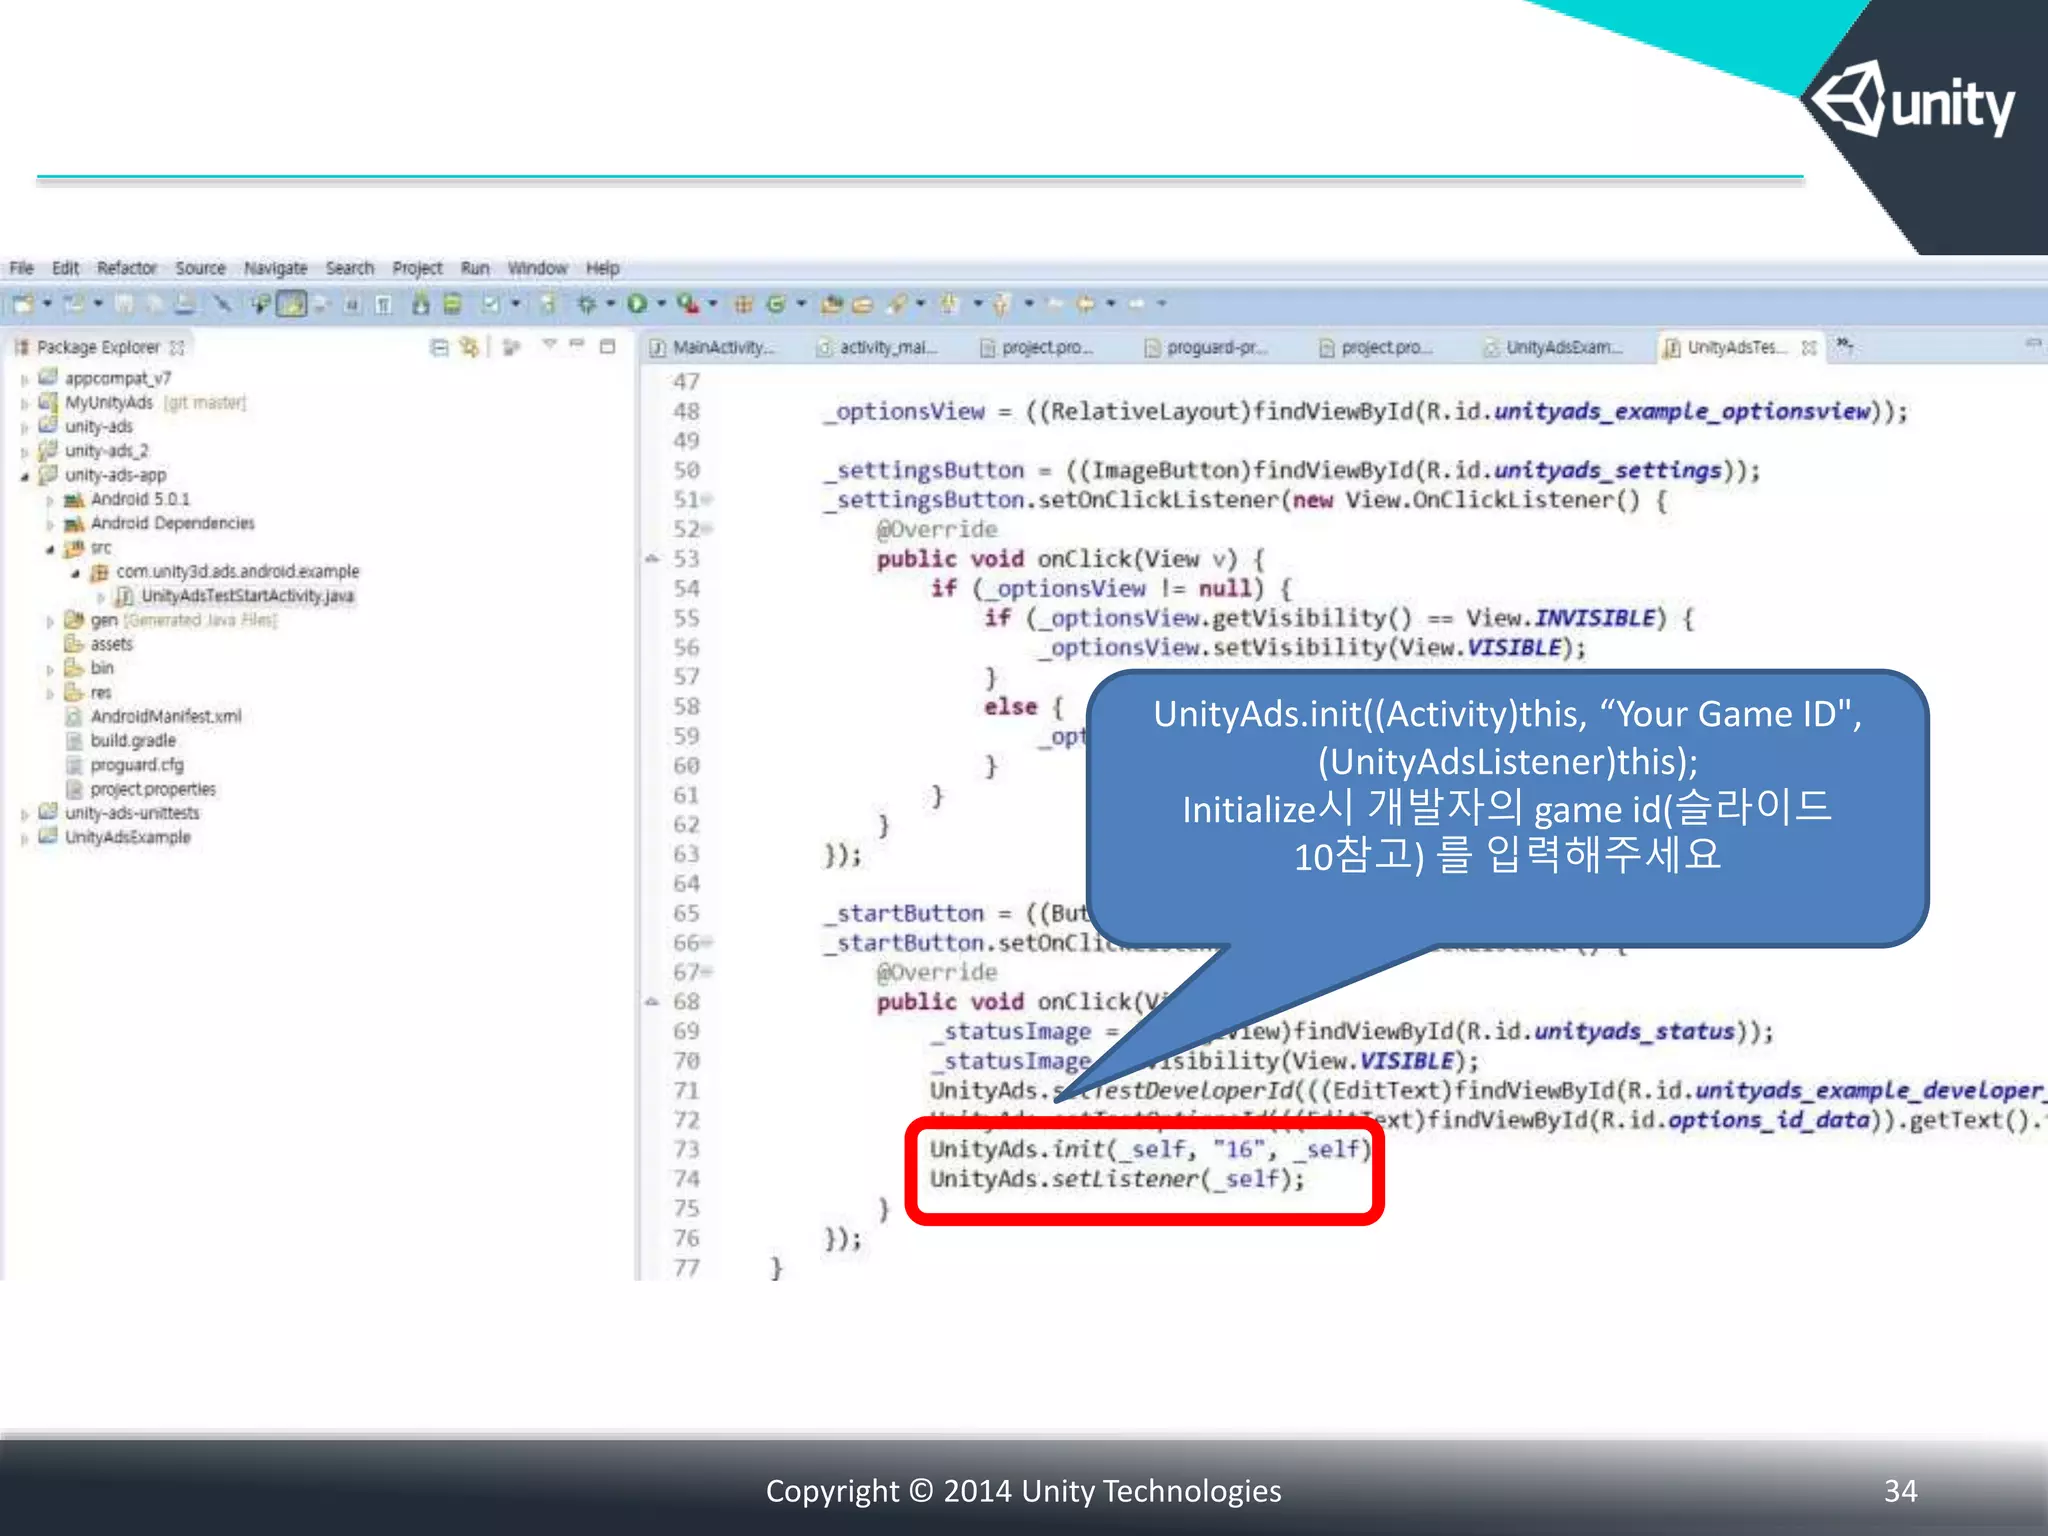This screenshot has height=1536, width=2048.
Task: Open the File menu
Action: 21,268
